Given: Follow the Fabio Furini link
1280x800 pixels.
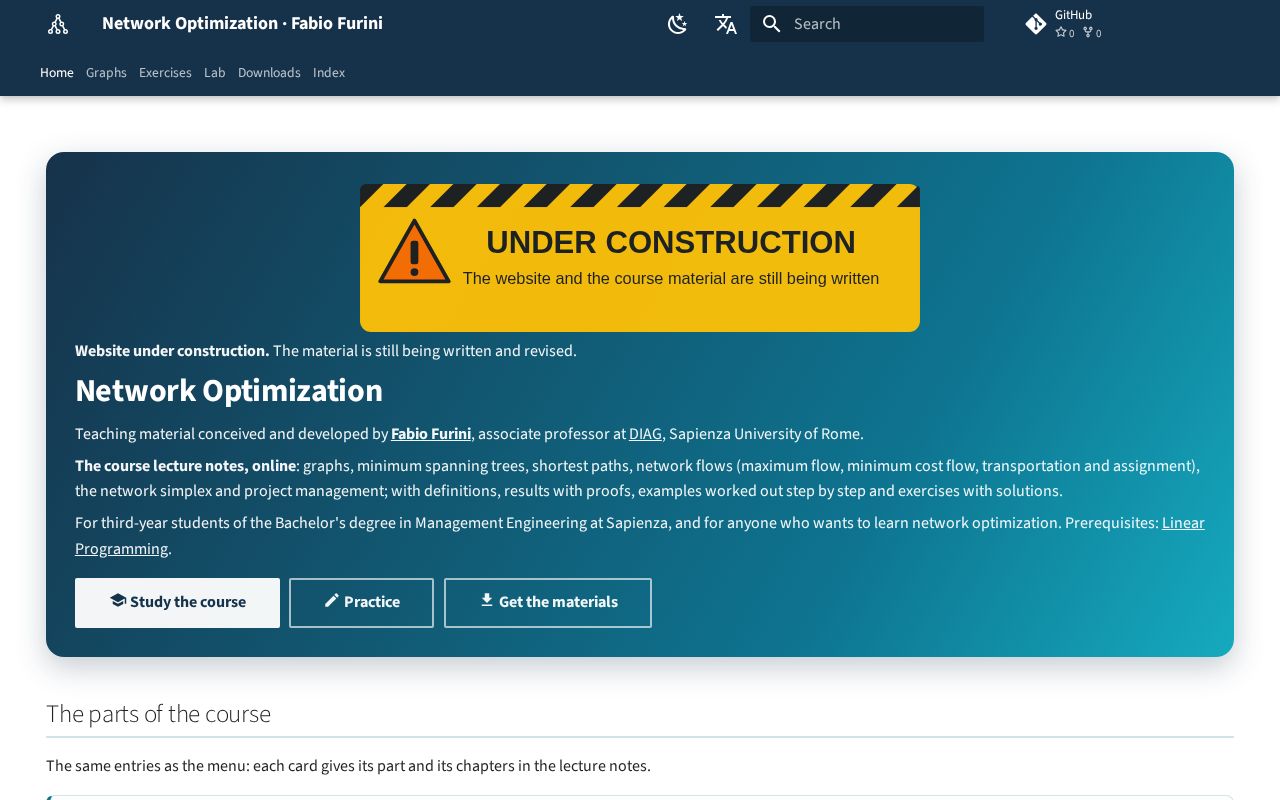Looking at the screenshot, I should click(x=431, y=434).
